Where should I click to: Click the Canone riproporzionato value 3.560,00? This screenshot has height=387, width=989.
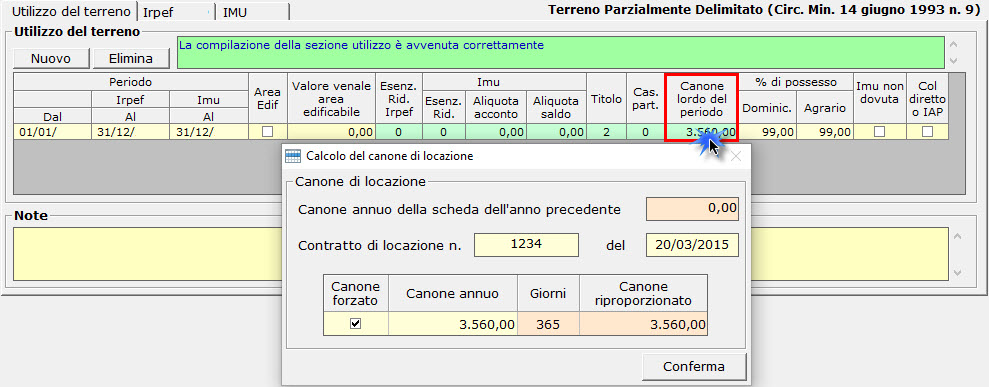tap(643, 324)
